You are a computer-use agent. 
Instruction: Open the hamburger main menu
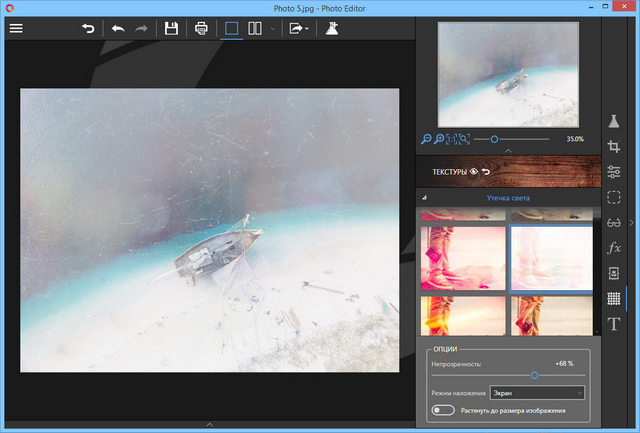coord(15,28)
